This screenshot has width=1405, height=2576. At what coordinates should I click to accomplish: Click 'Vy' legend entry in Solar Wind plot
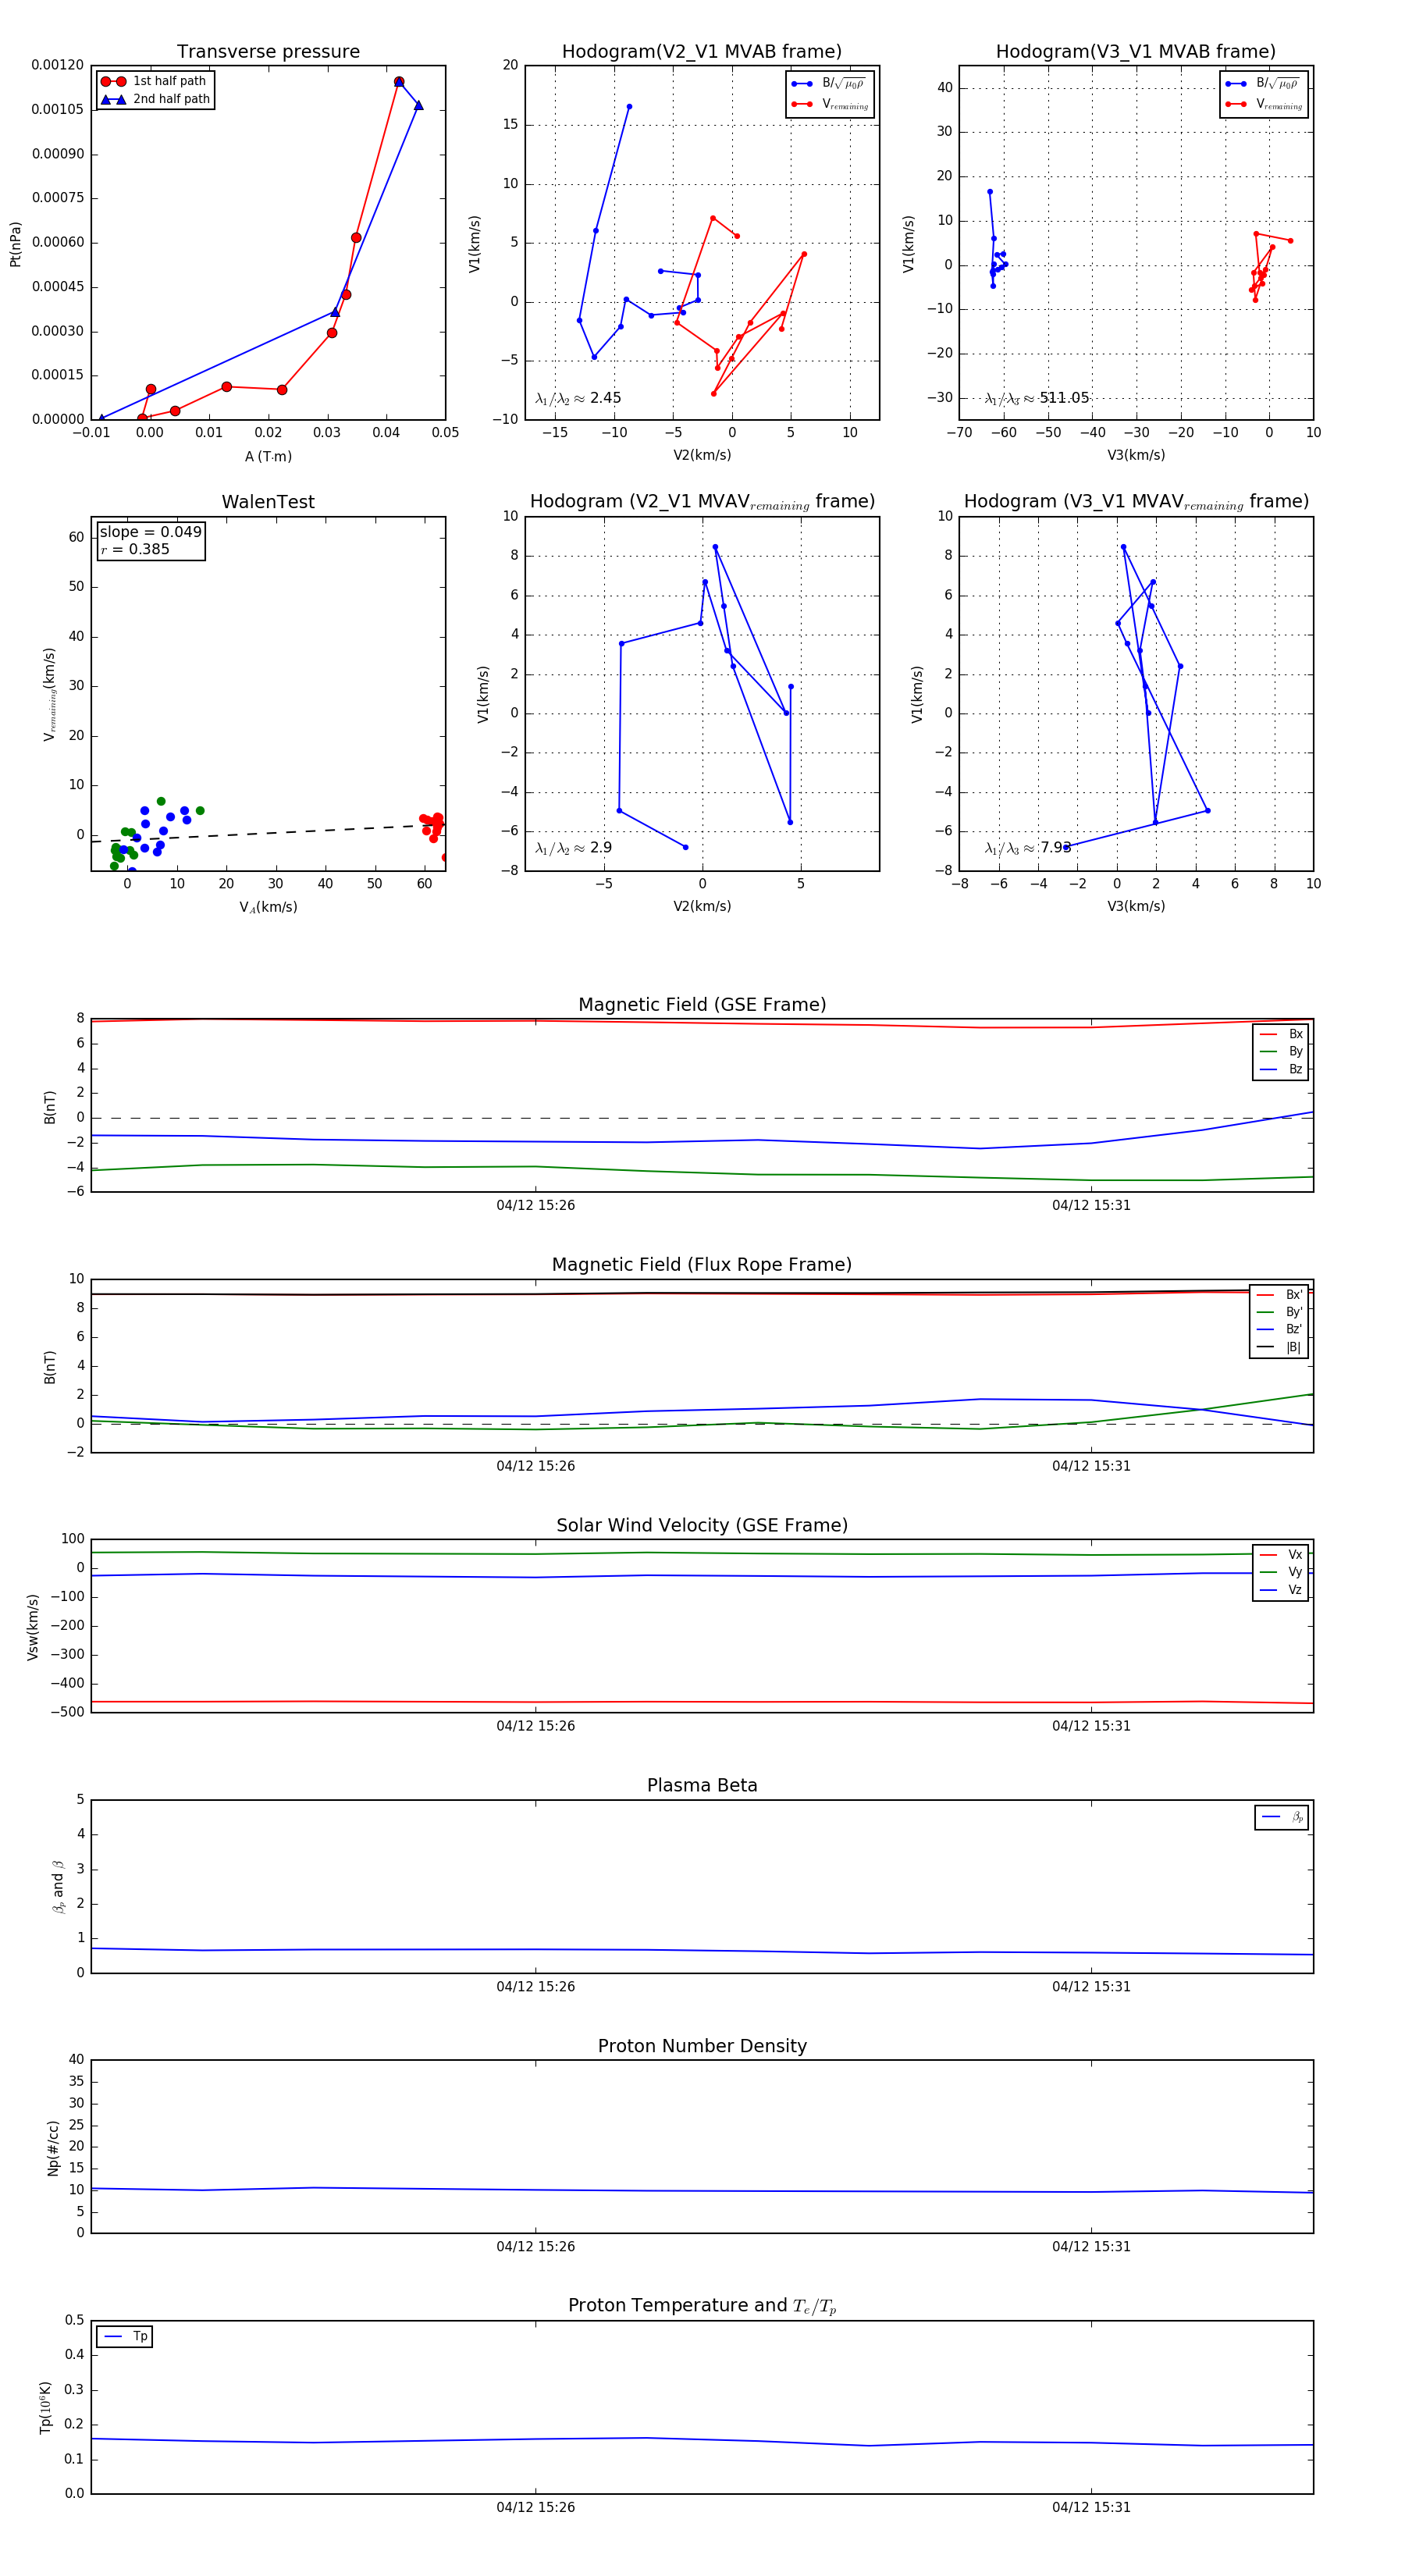1281,1572
